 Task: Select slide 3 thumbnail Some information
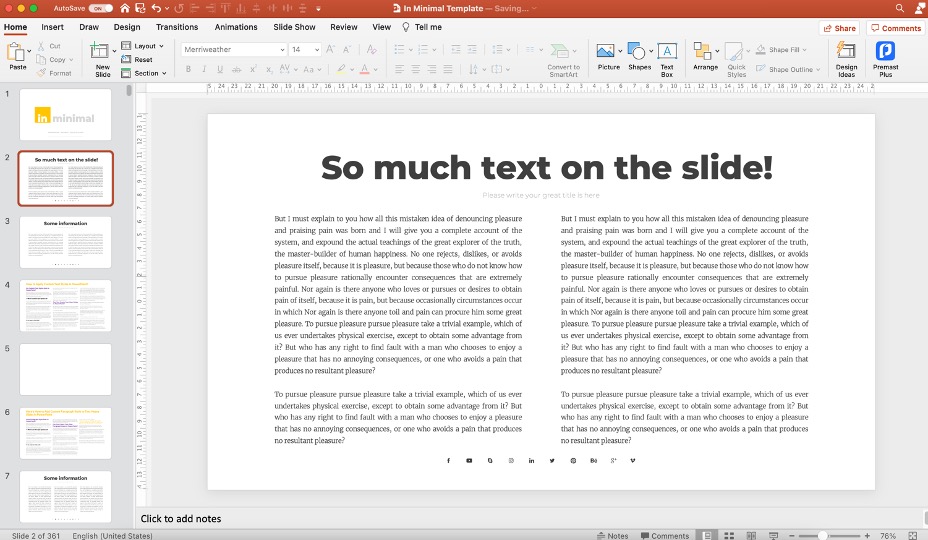(x=65, y=242)
